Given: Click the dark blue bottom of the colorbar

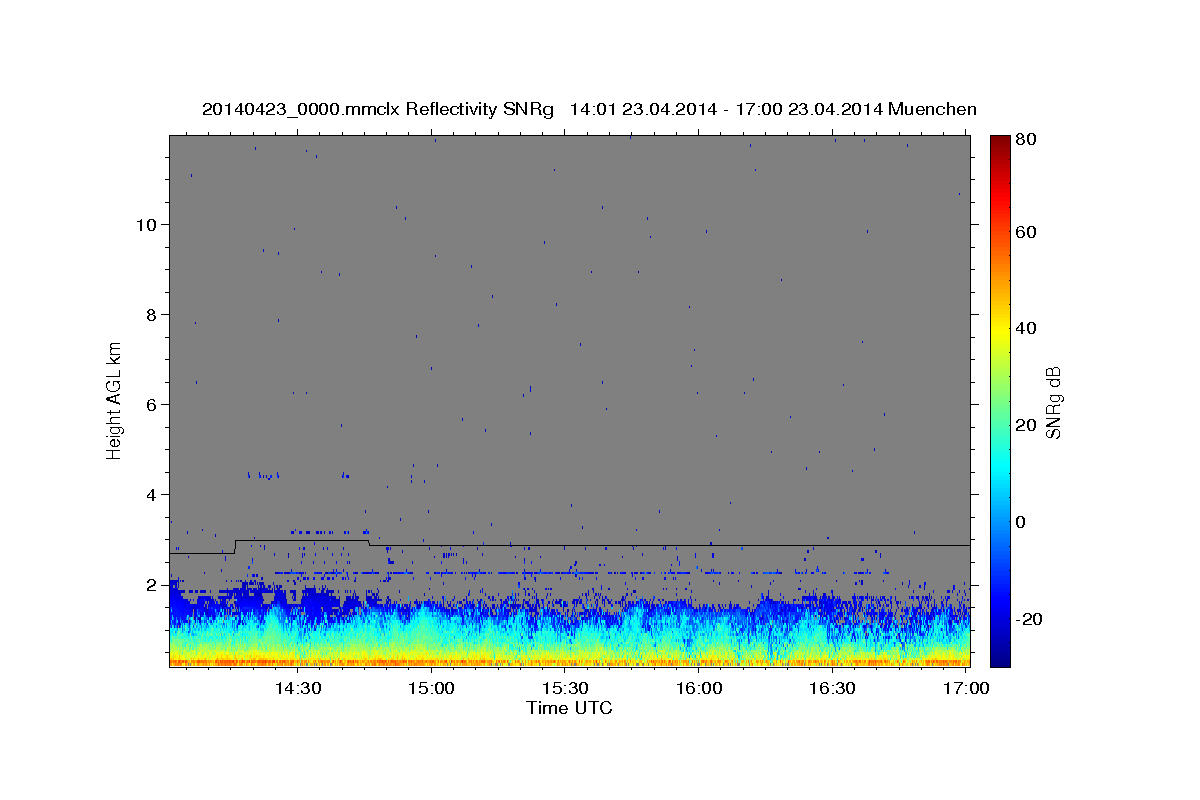Looking at the screenshot, I should [x=1000, y=655].
